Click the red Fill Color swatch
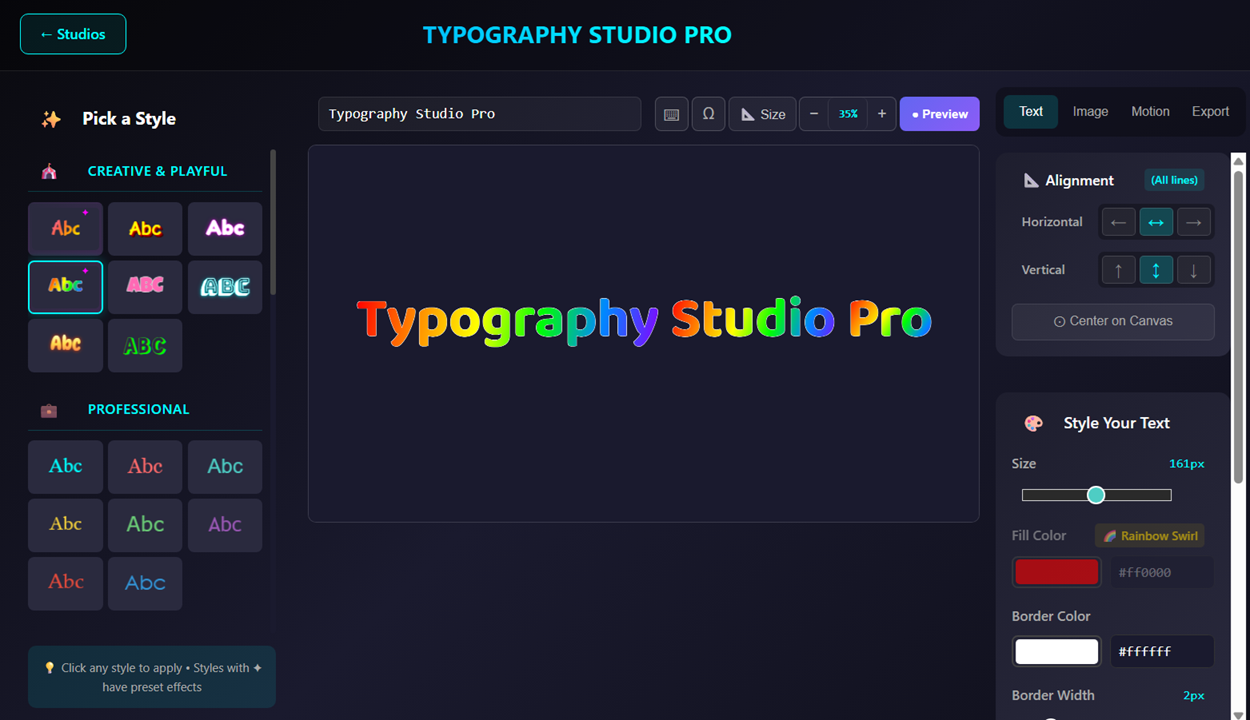 (1056, 572)
